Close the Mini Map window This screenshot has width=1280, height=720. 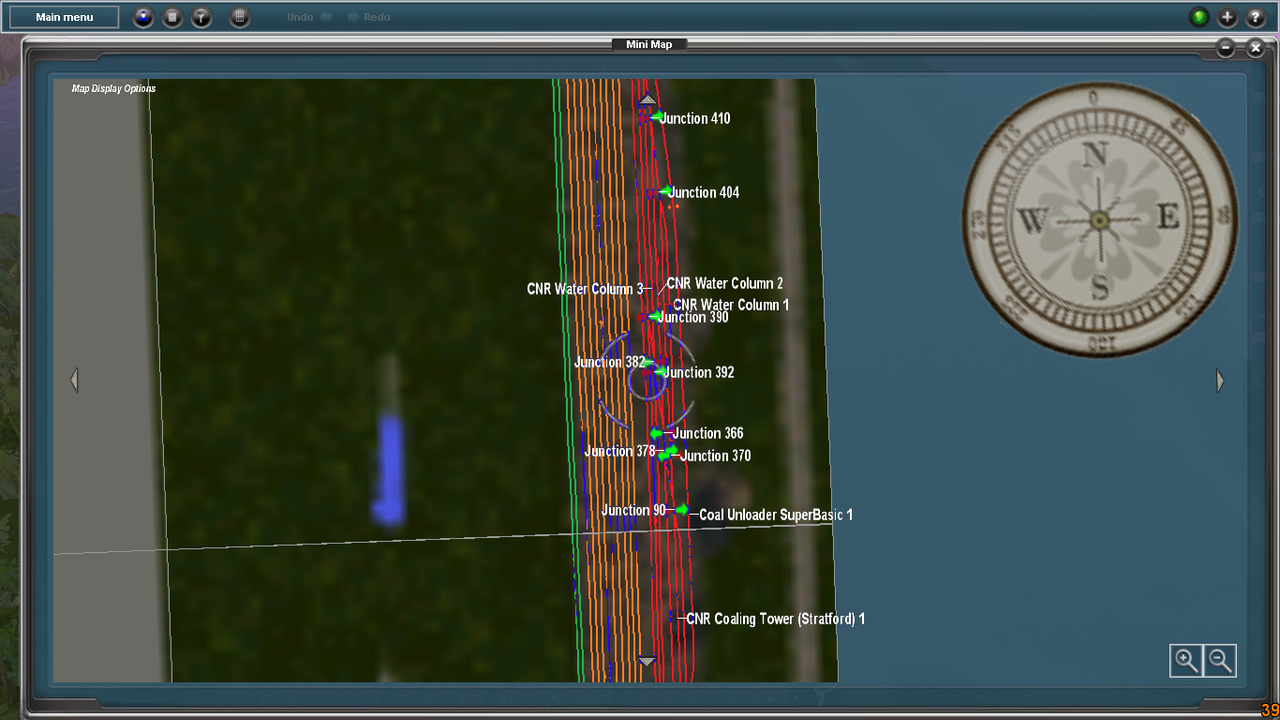click(1255, 47)
